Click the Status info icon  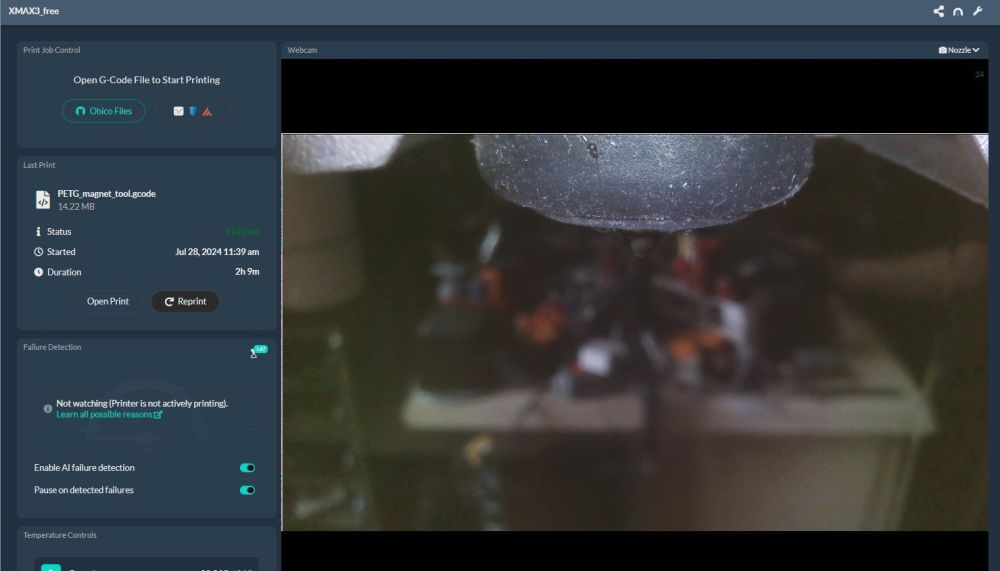[38, 232]
